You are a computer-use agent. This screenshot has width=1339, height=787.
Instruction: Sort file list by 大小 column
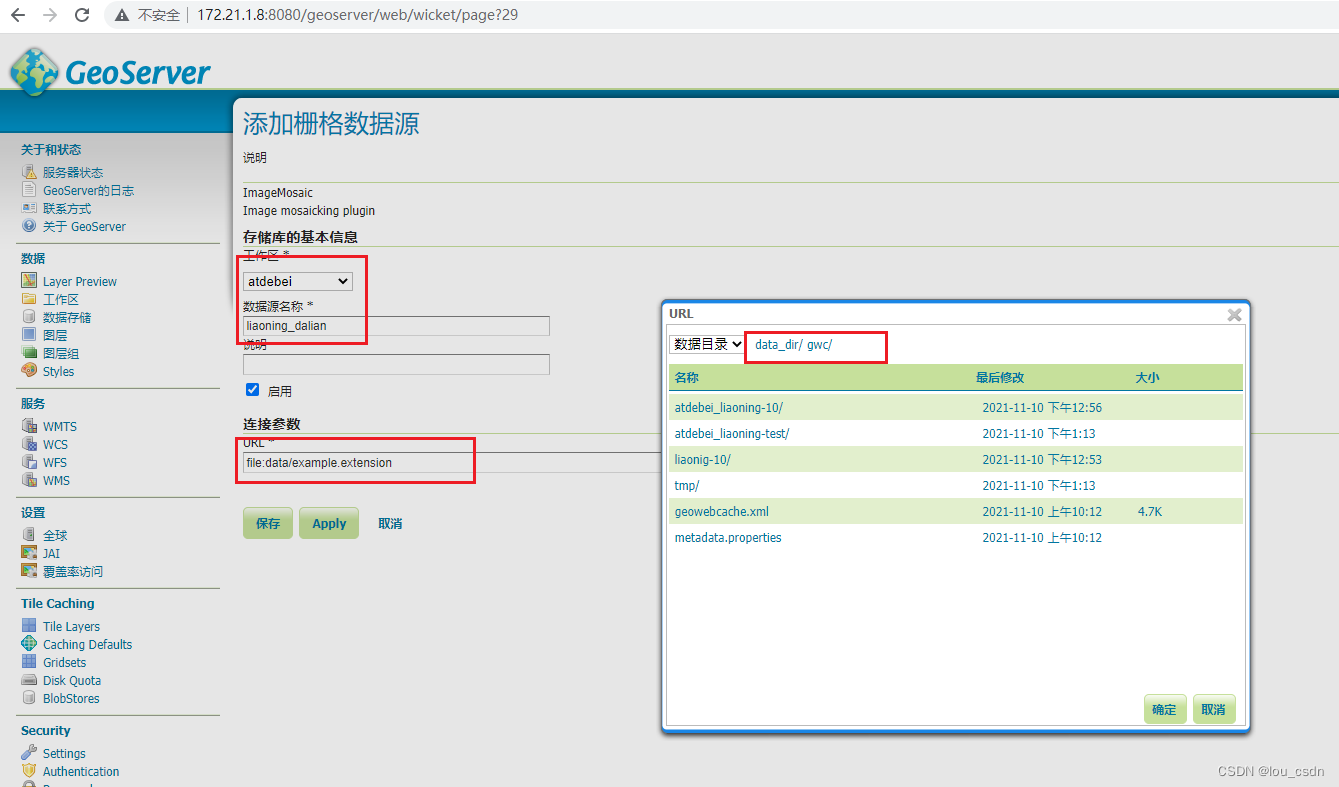1147,378
